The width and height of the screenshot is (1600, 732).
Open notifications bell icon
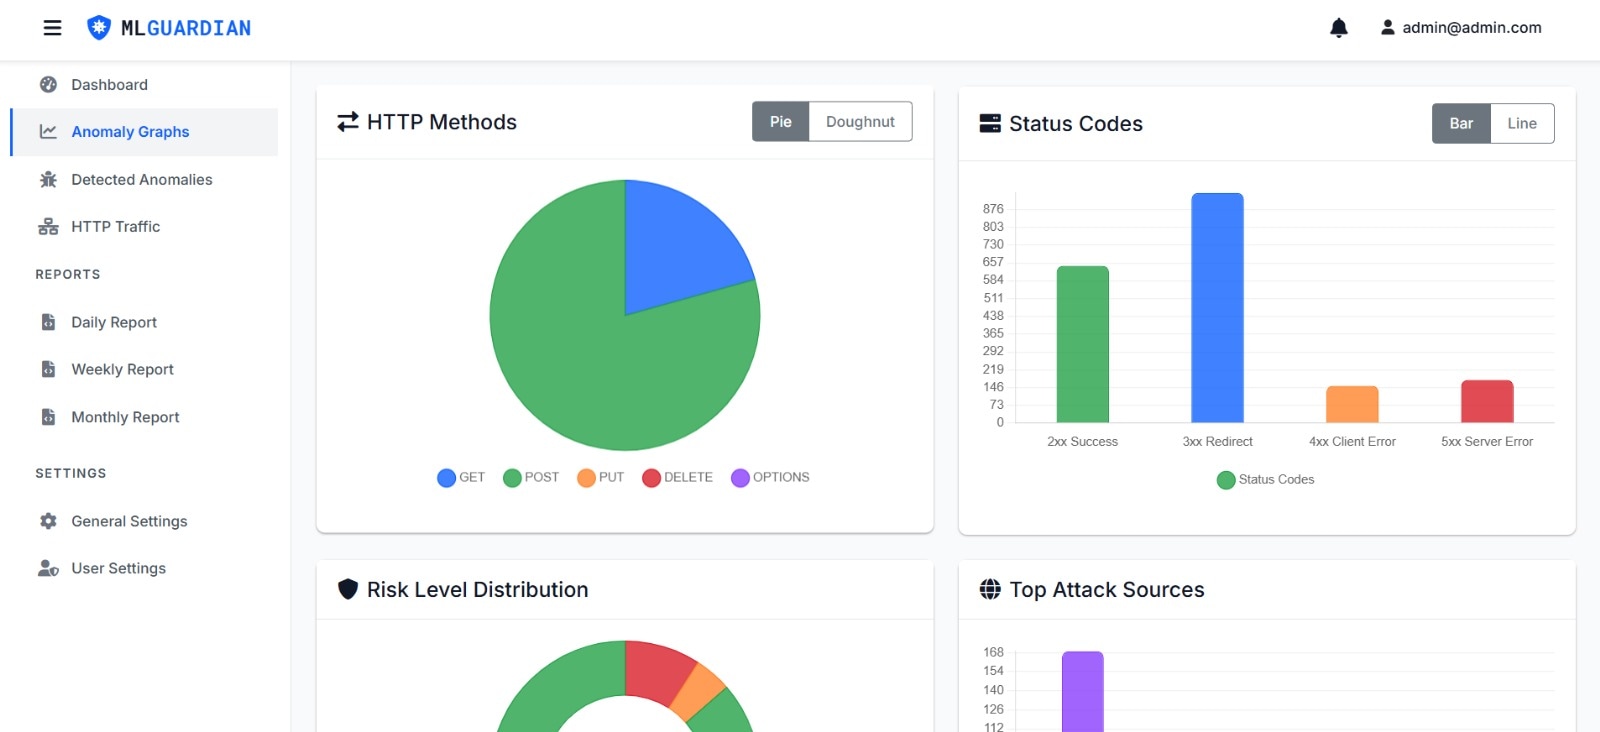click(x=1338, y=28)
